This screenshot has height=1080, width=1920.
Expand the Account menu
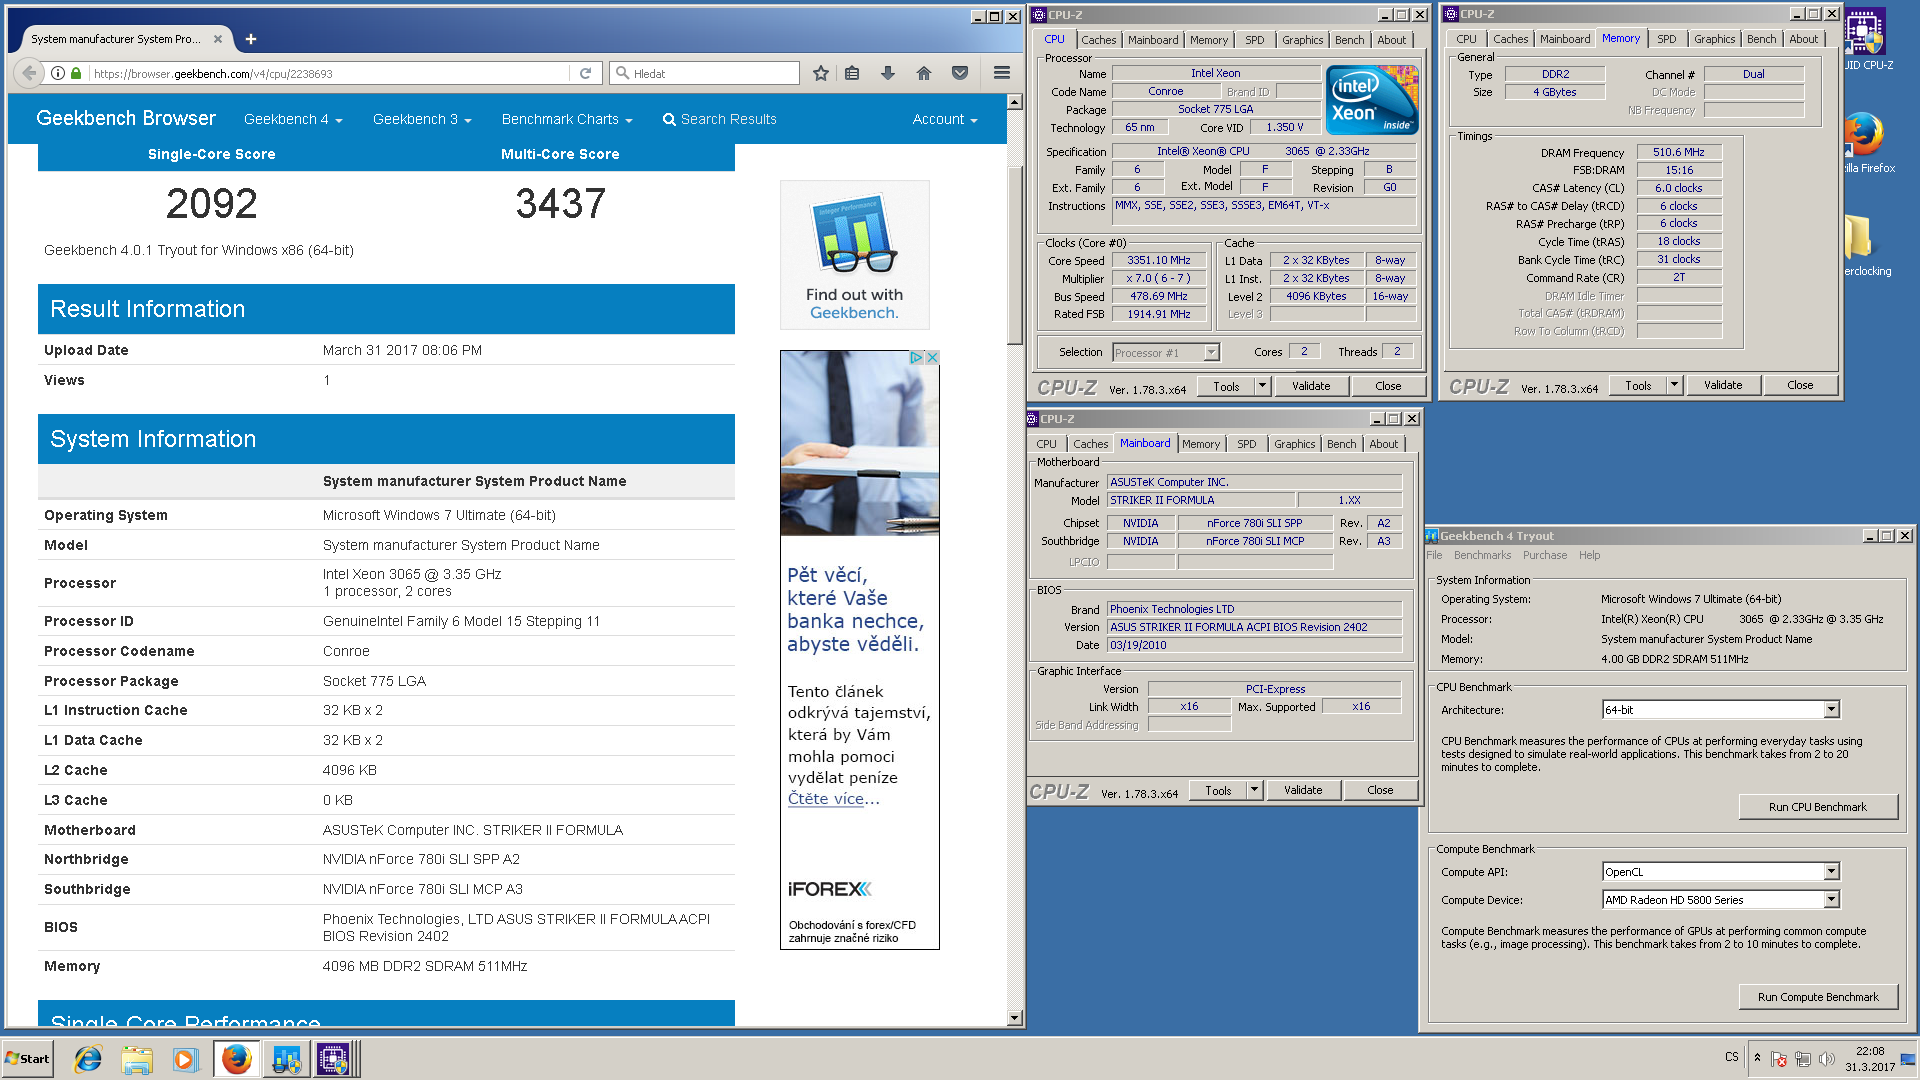tap(945, 119)
